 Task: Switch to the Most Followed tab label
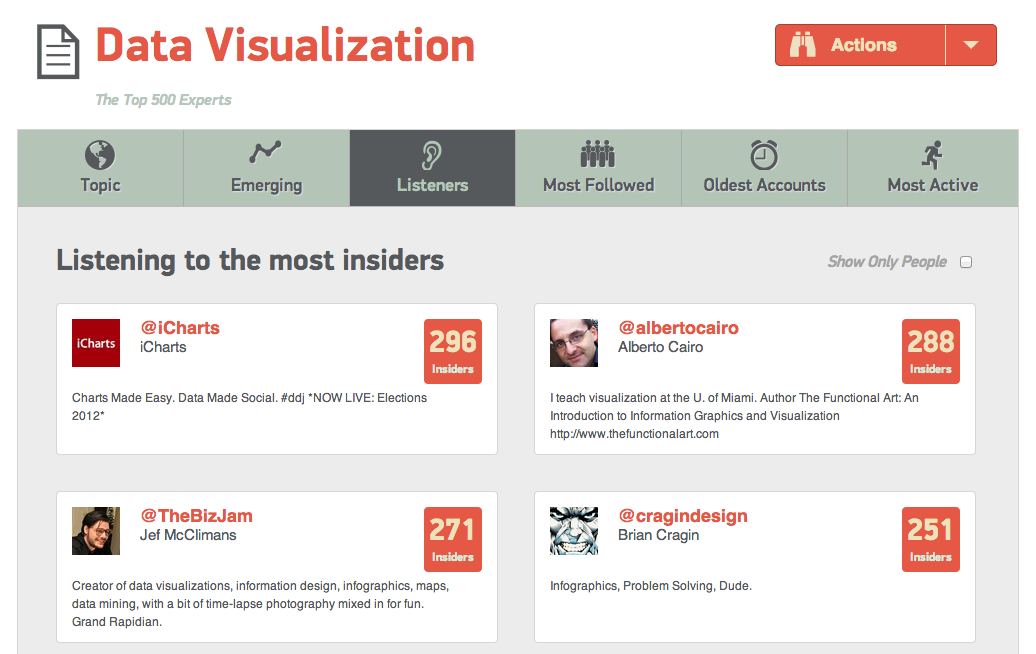(x=598, y=185)
